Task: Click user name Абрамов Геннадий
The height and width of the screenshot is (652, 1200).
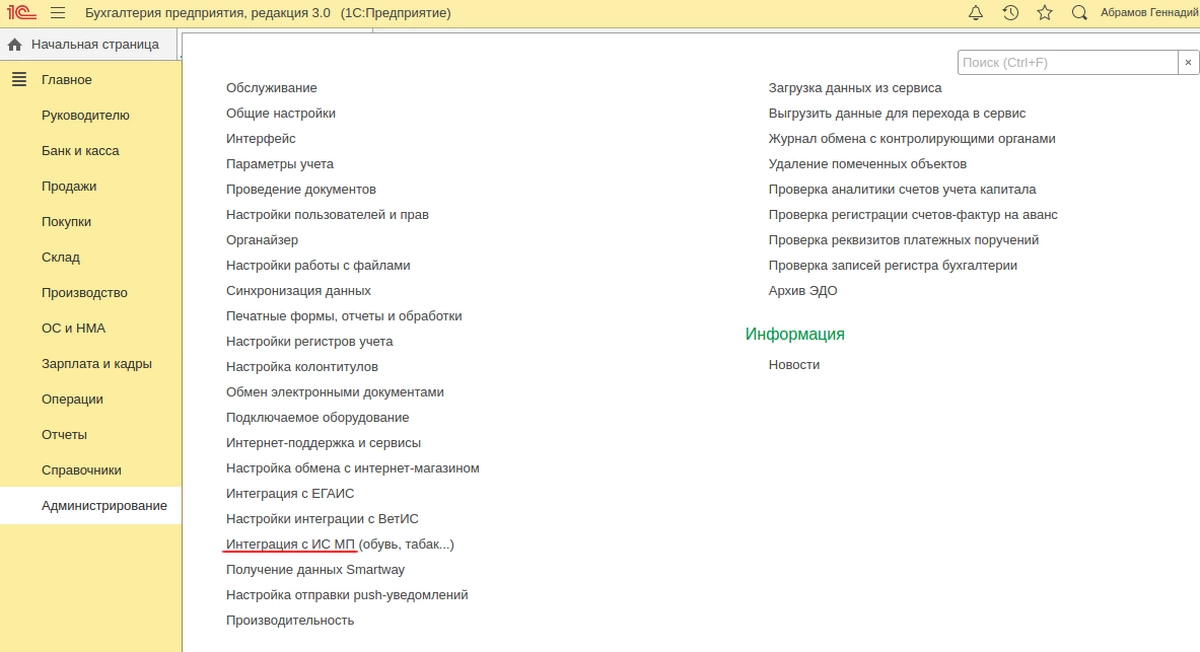Action: pyautogui.click(x=1149, y=13)
